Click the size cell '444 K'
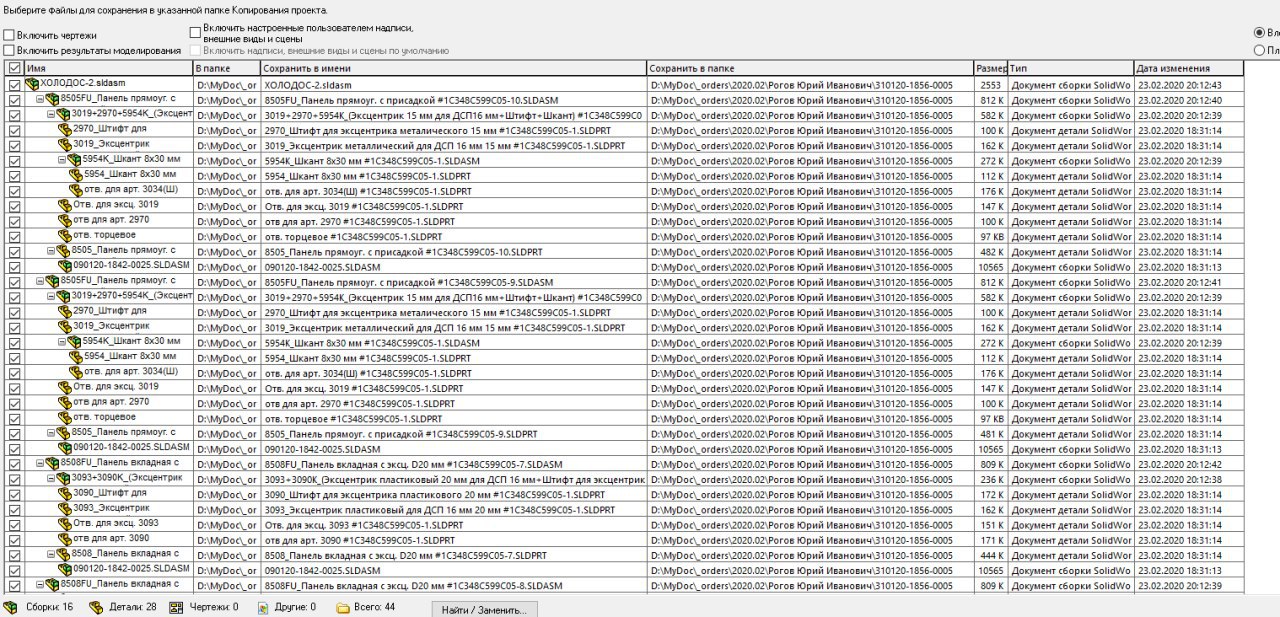Viewport: 1280px width, 617px height. (991, 555)
